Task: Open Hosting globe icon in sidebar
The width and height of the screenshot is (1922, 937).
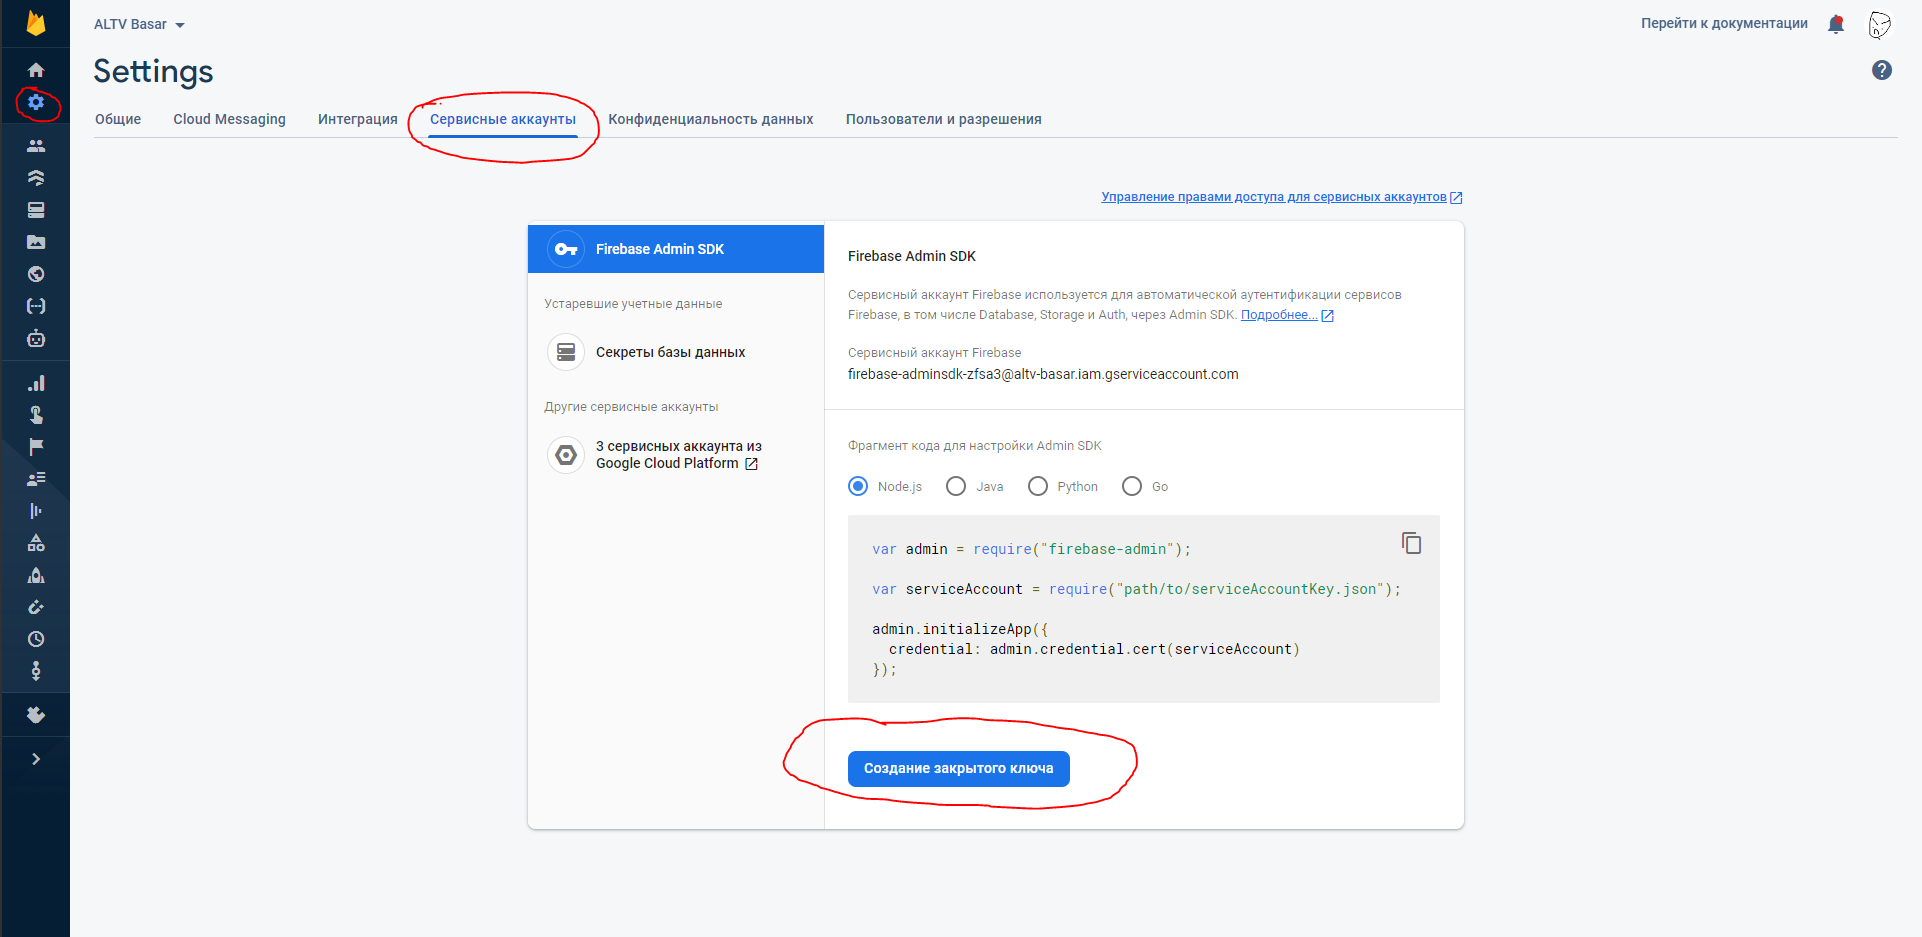Action: 36,274
